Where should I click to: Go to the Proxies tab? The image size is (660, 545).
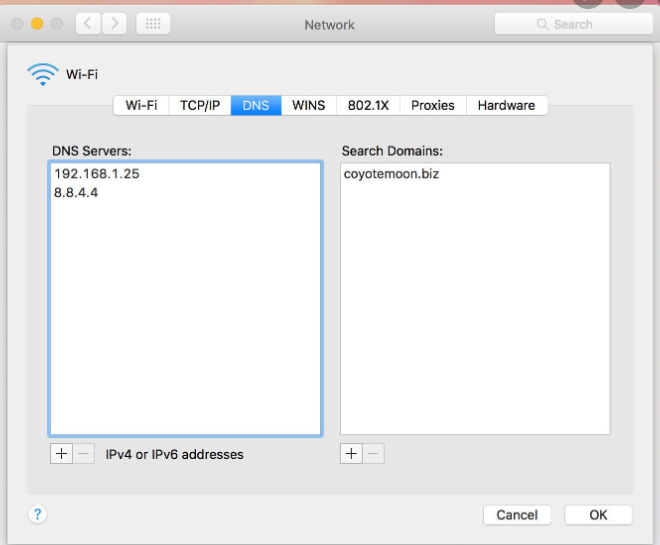click(x=433, y=105)
